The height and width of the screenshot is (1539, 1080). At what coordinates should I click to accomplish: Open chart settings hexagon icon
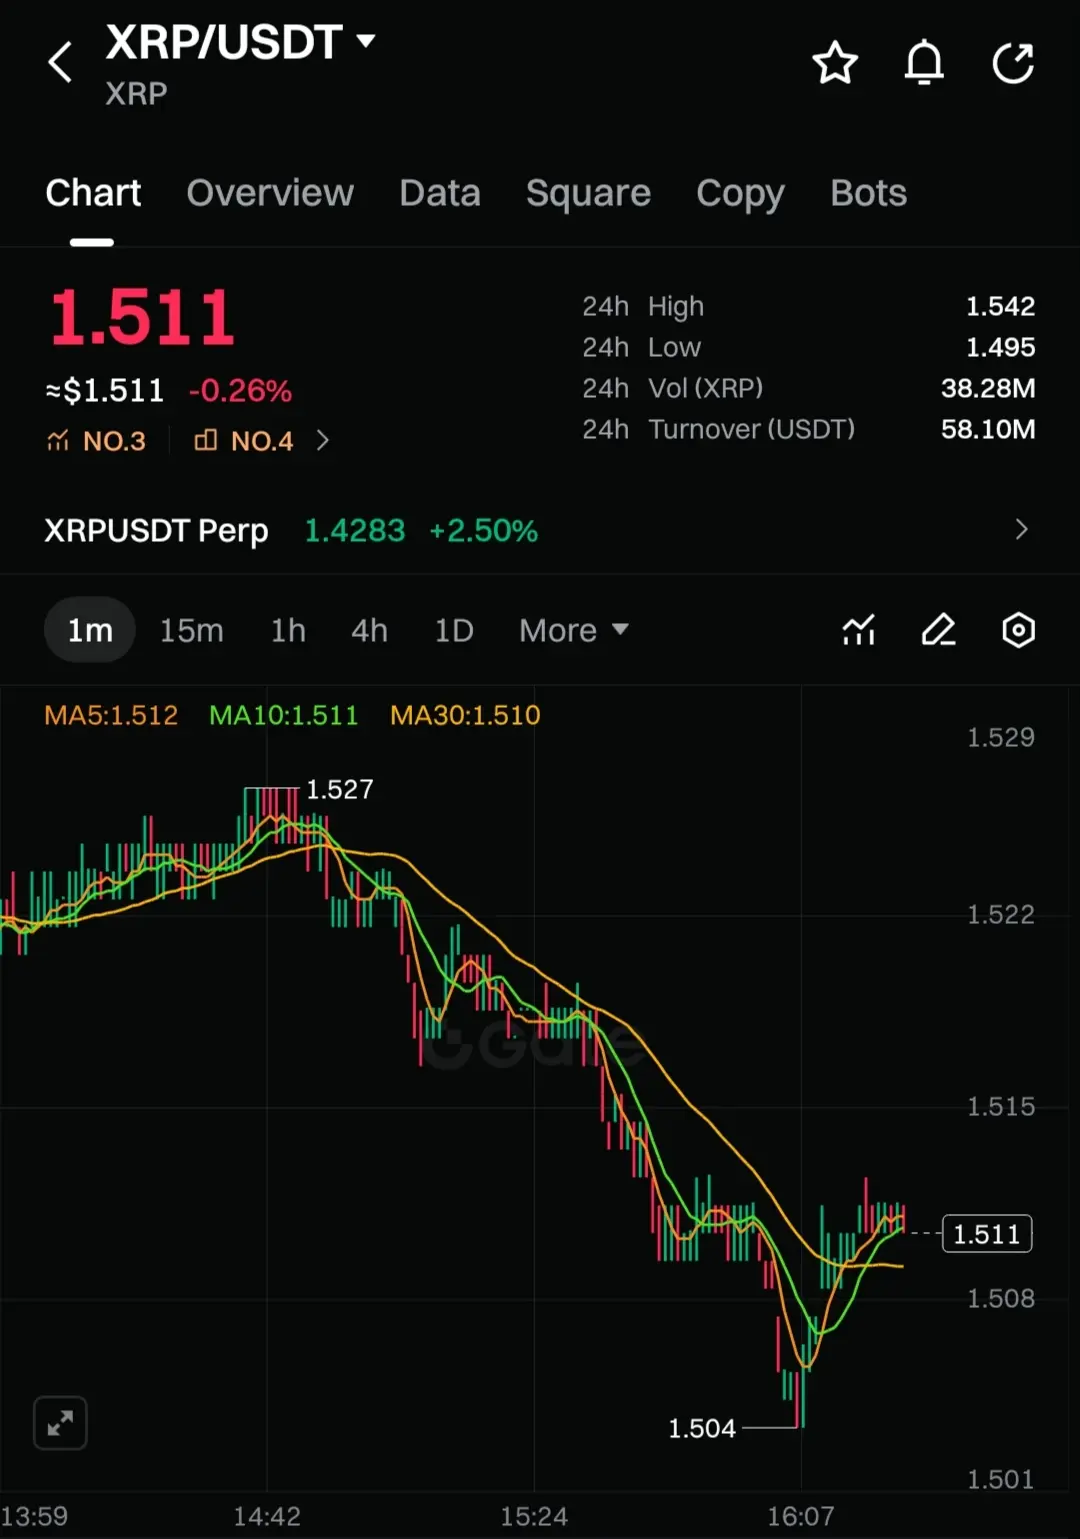1018,630
